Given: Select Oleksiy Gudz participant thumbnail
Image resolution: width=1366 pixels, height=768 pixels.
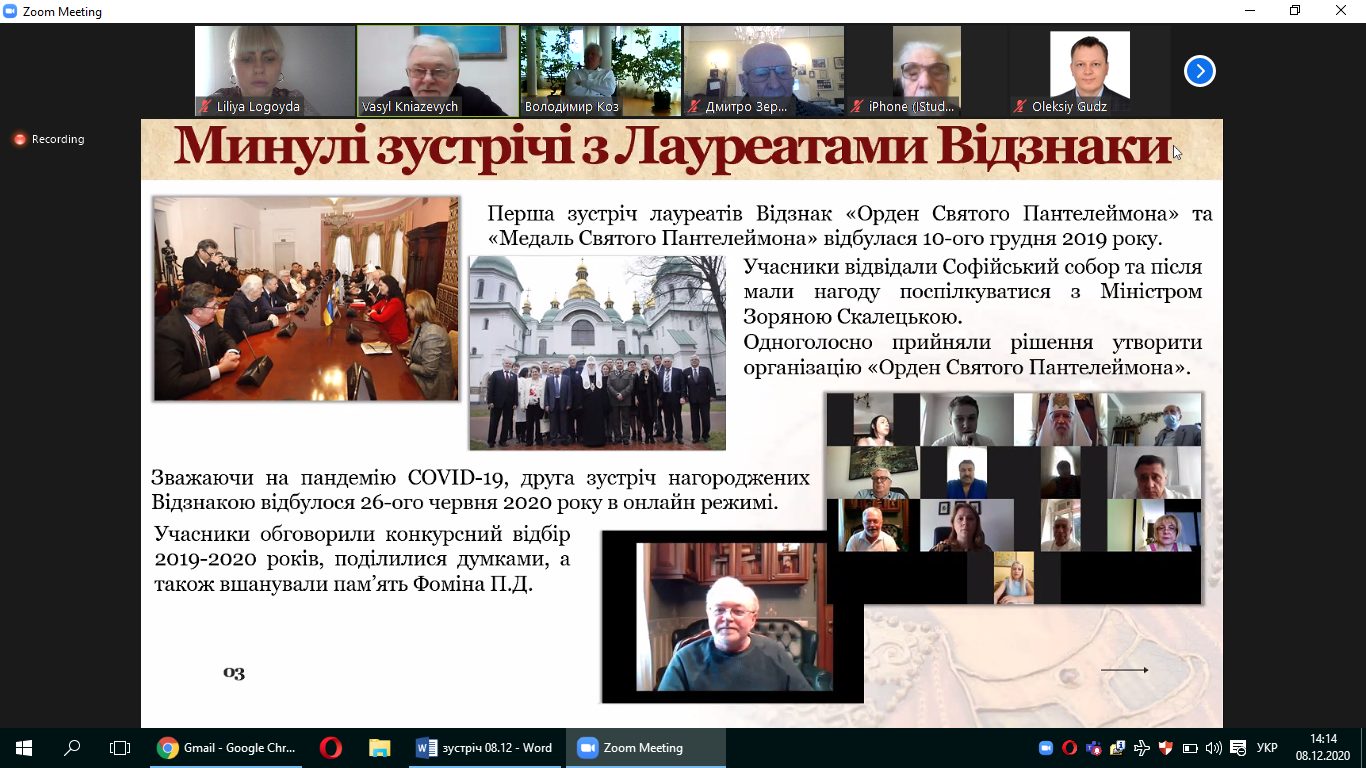Looking at the screenshot, I should pos(1089,71).
